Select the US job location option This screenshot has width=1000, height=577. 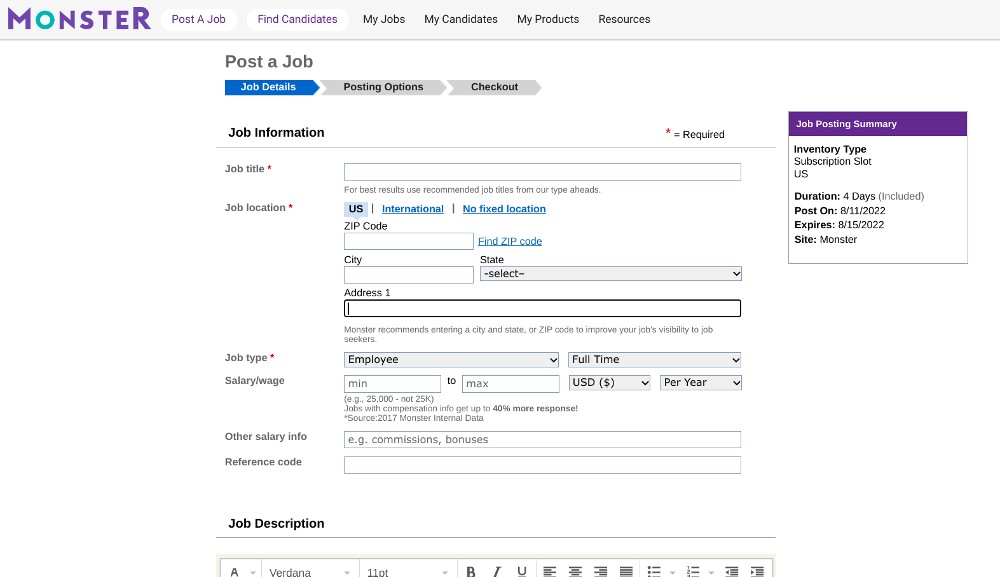click(356, 209)
